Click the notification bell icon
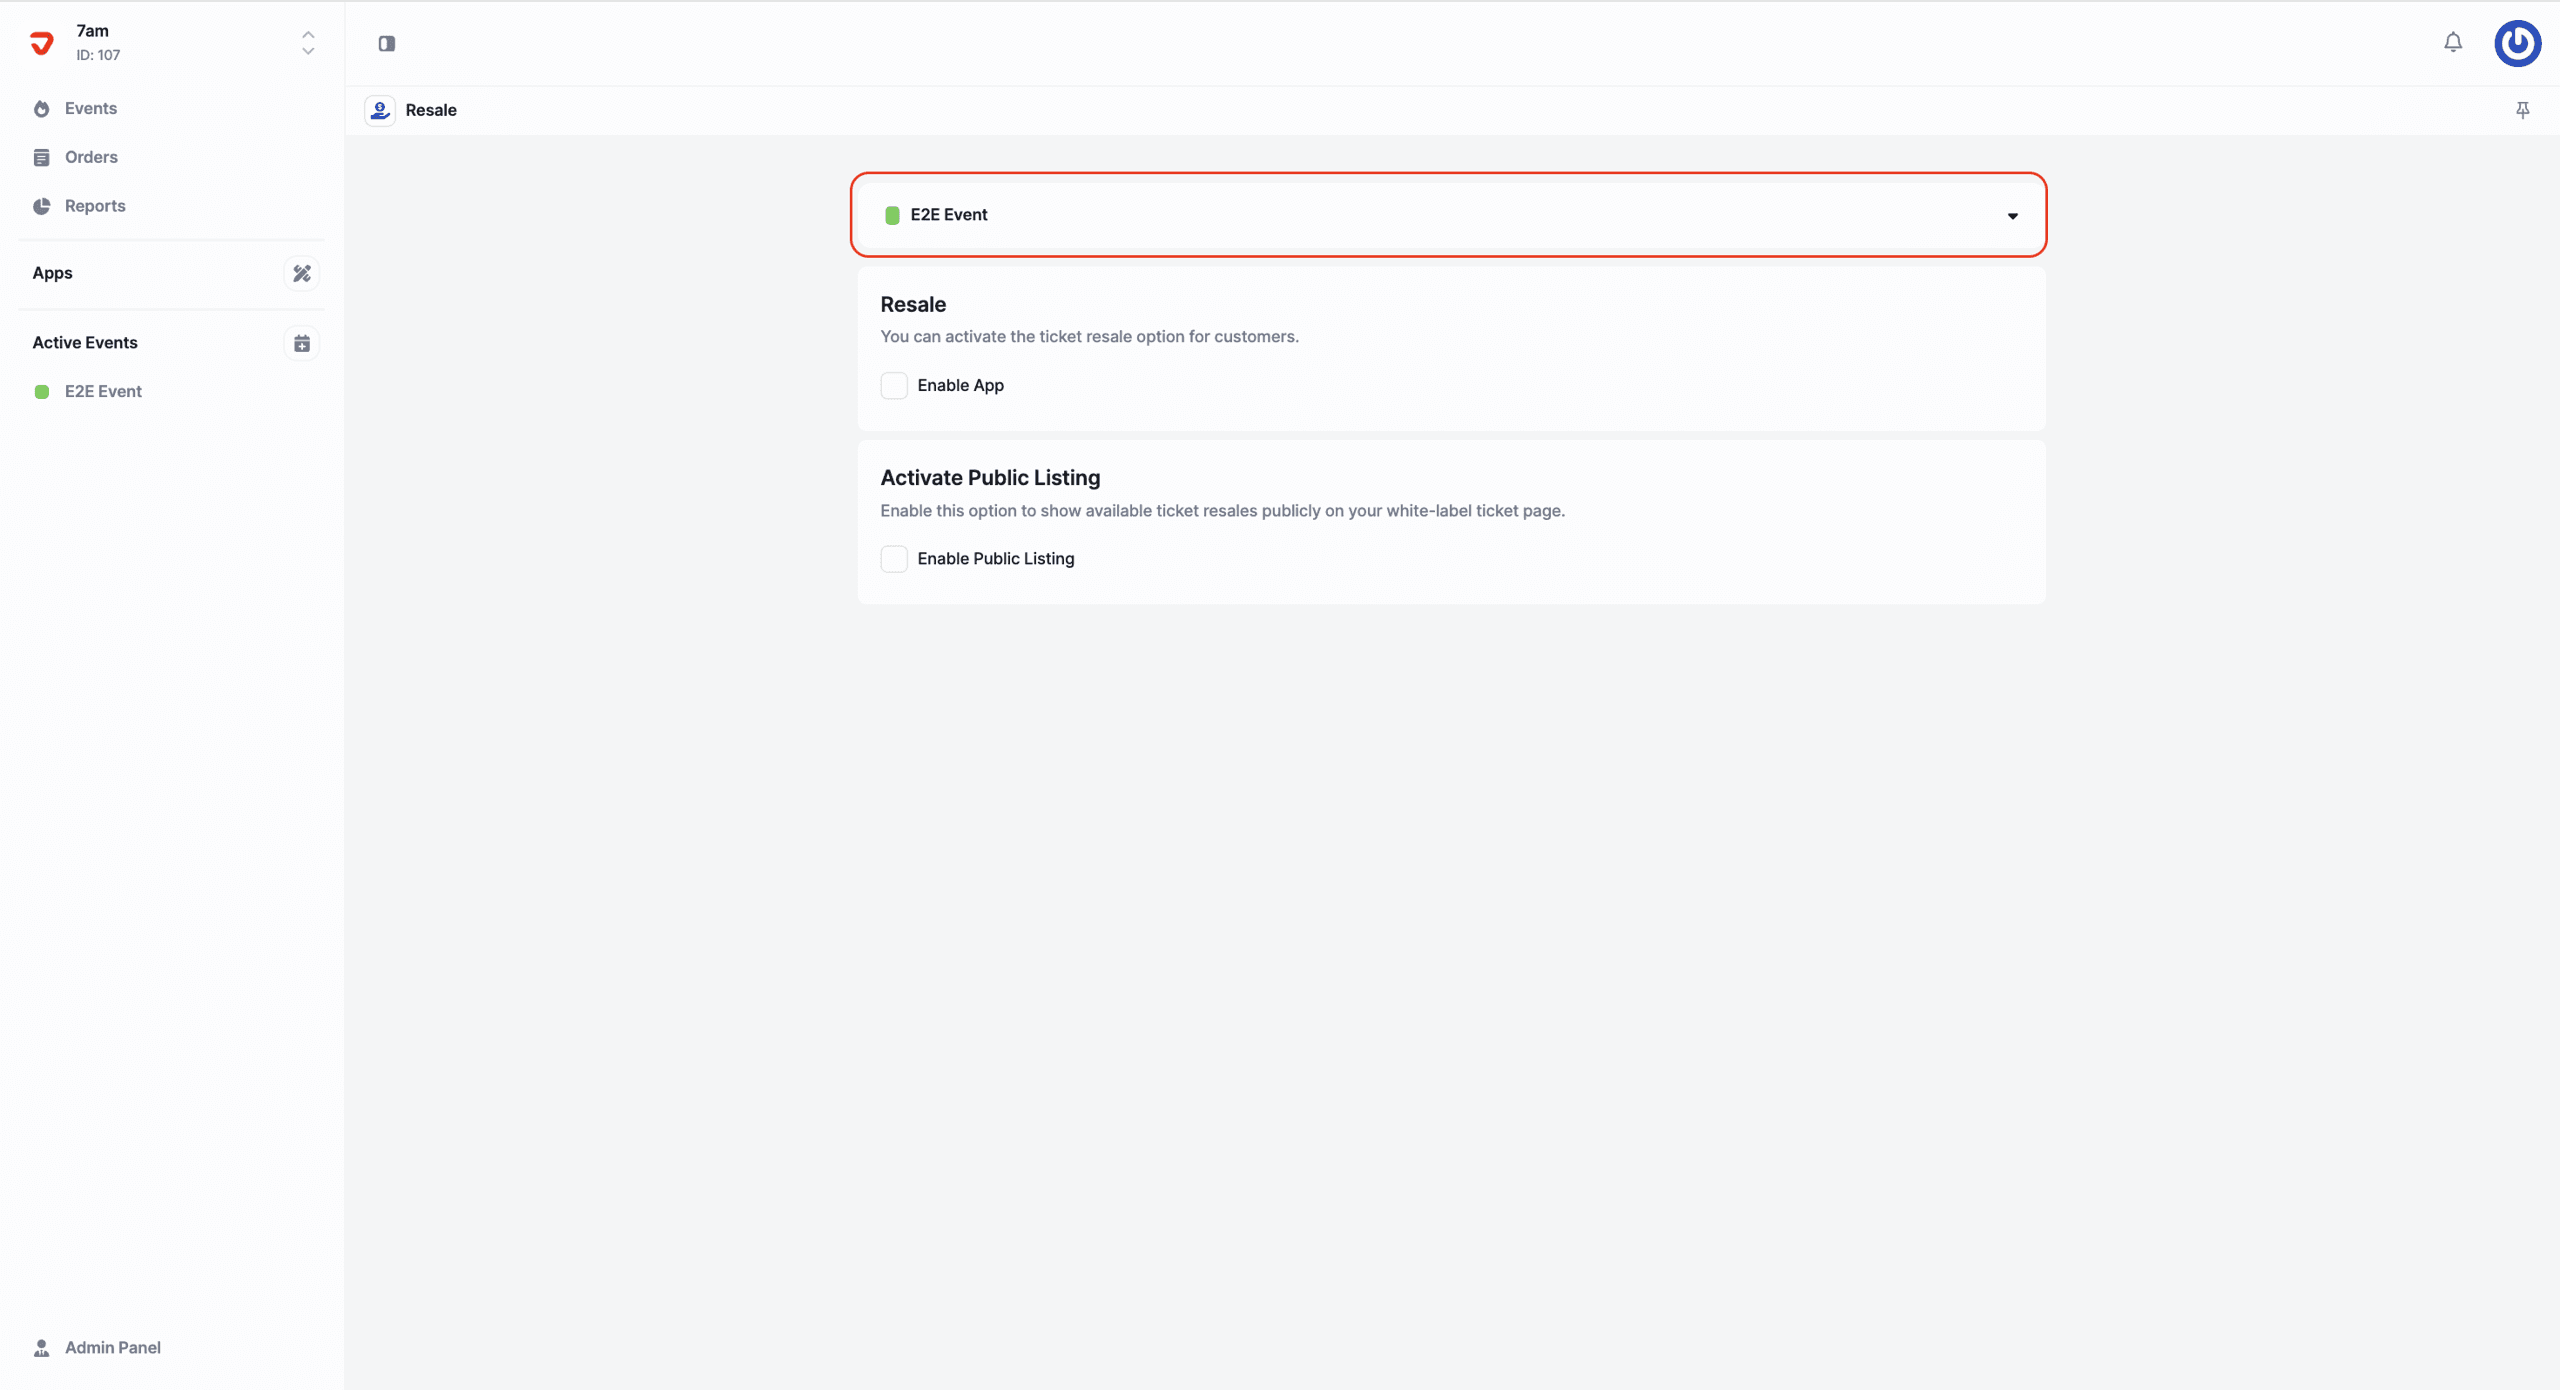Viewport: 2560px width, 1390px height. coord(2453,42)
